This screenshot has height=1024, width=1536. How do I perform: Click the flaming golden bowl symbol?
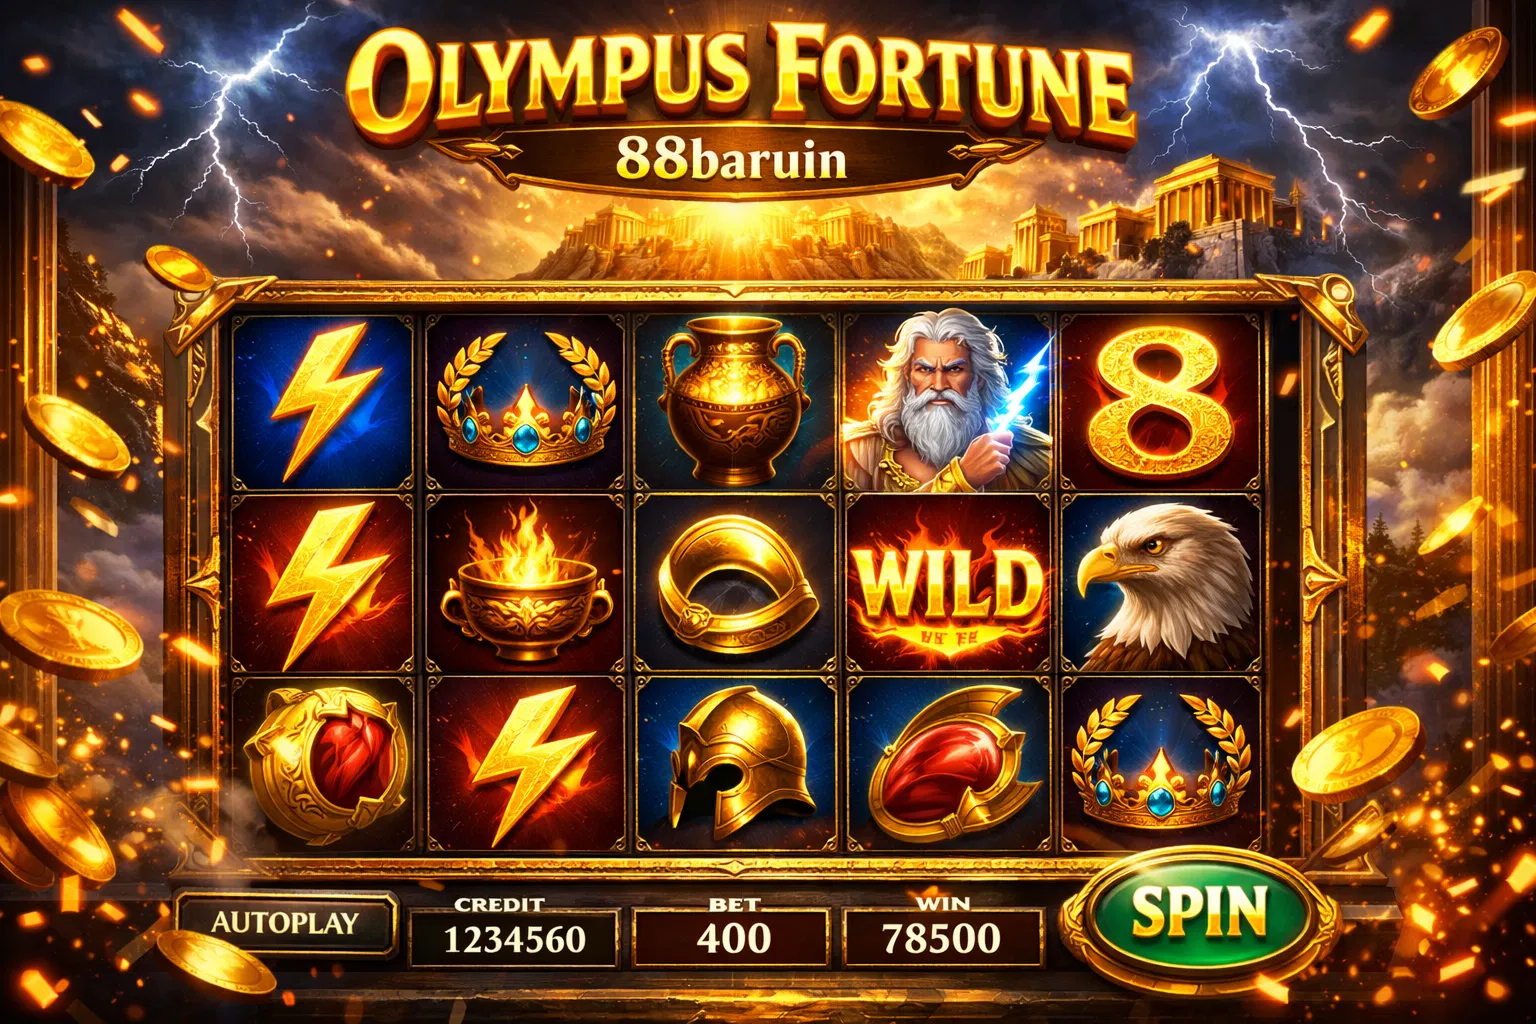click(526, 583)
